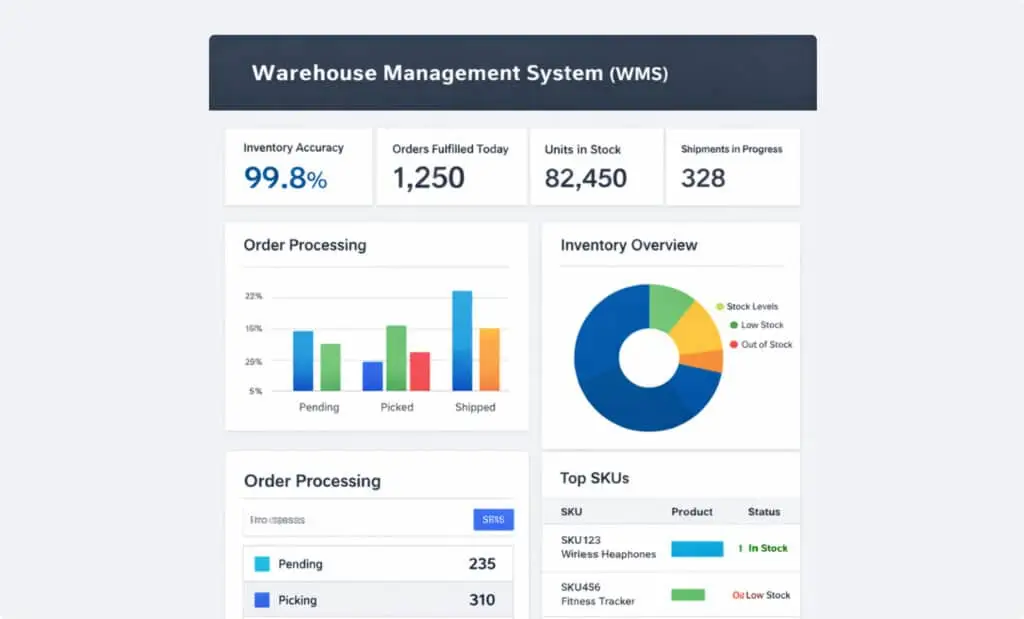Focus the Order Processing search input field

[358, 520]
